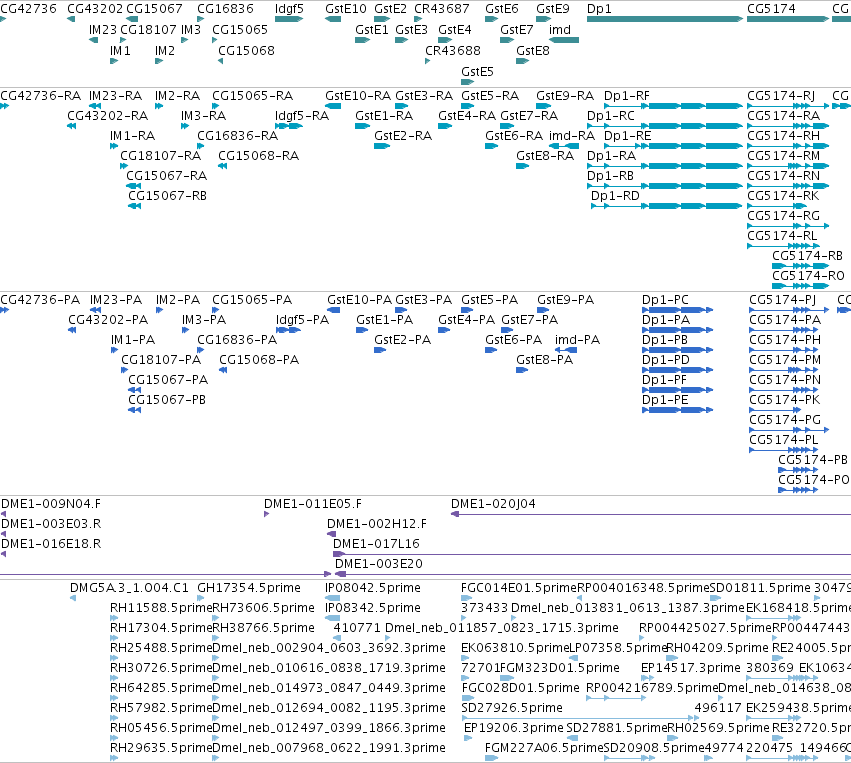The width and height of the screenshot is (851, 763).
Task: Select protein imd-PA label
Action: 577,340
